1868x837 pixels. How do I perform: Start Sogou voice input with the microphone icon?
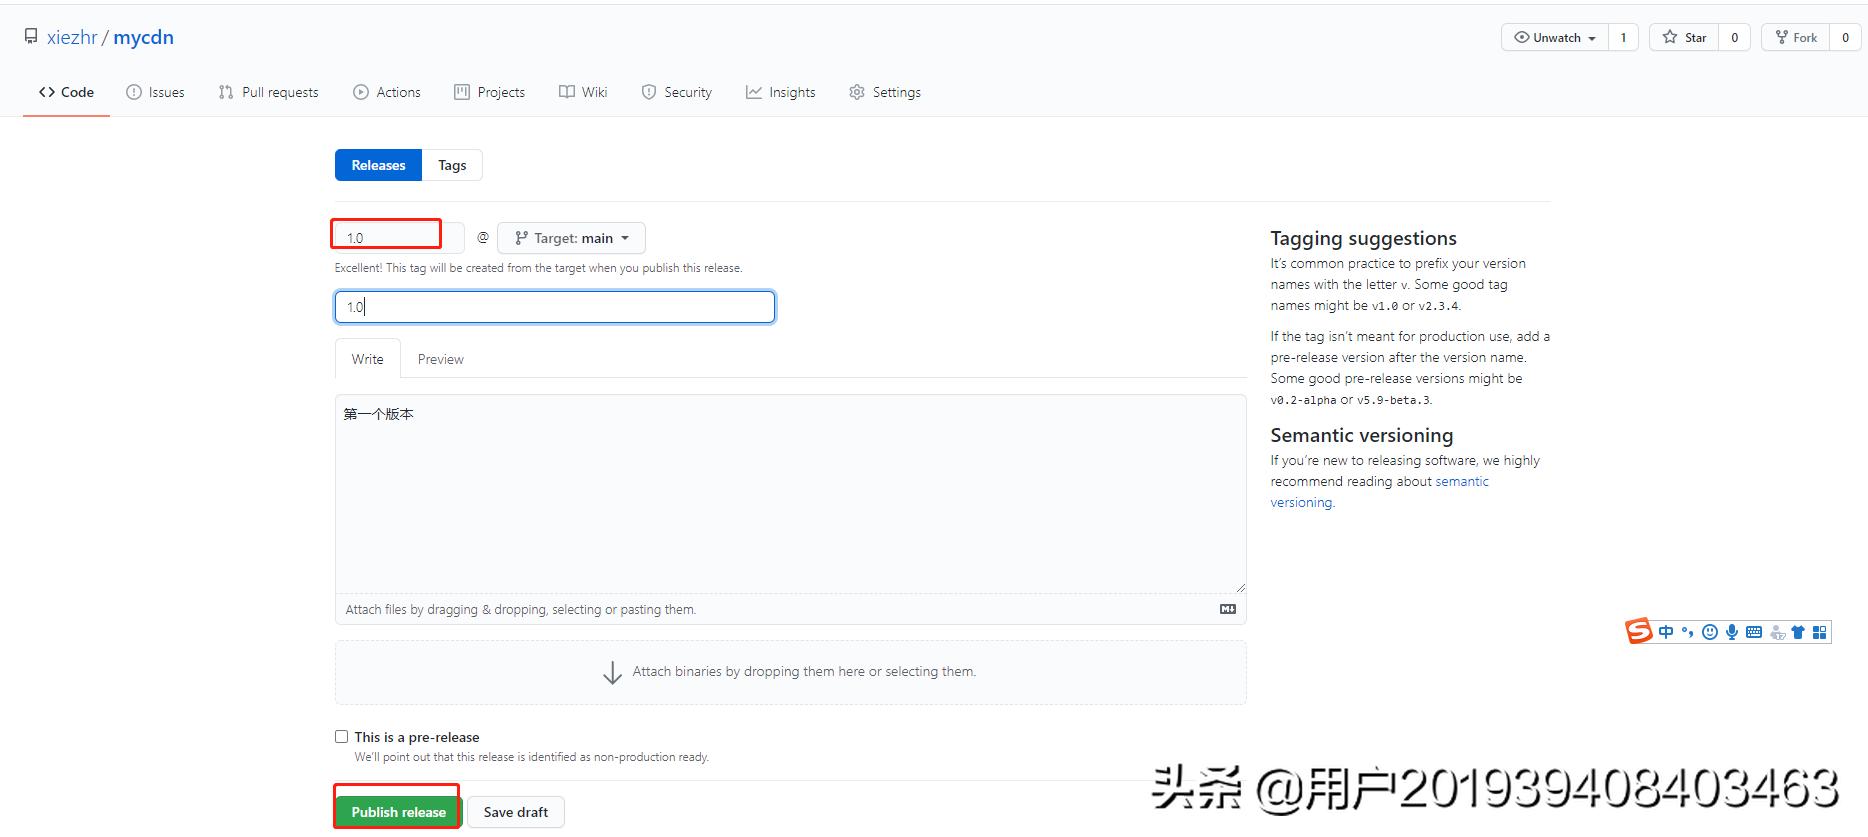tap(1731, 632)
